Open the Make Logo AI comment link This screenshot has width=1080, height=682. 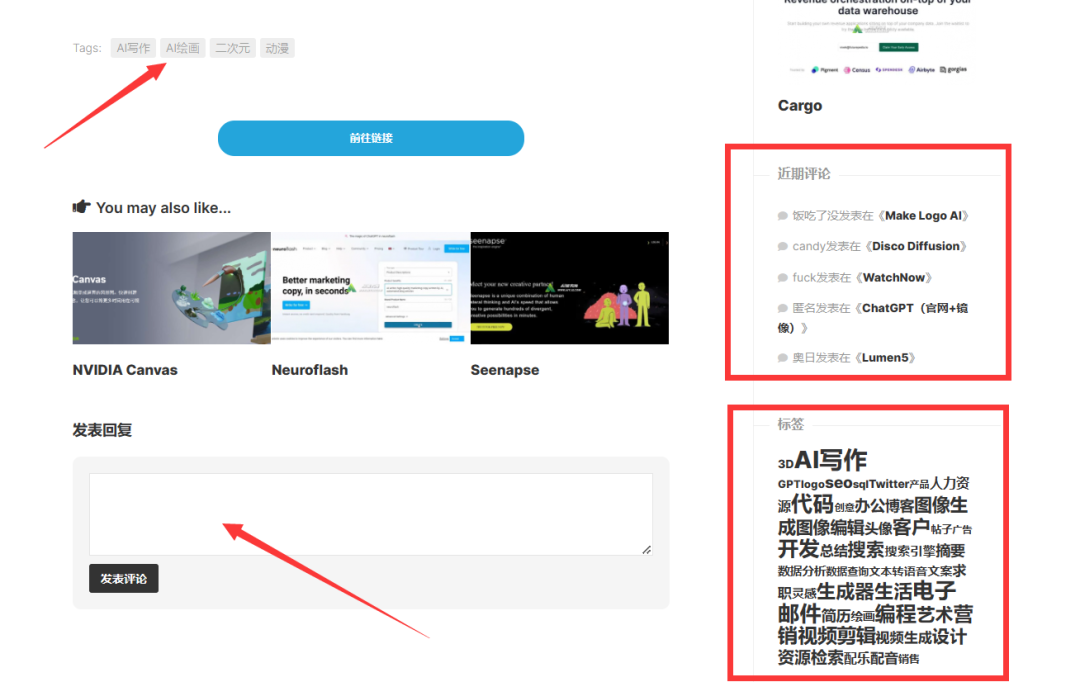click(x=923, y=216)
